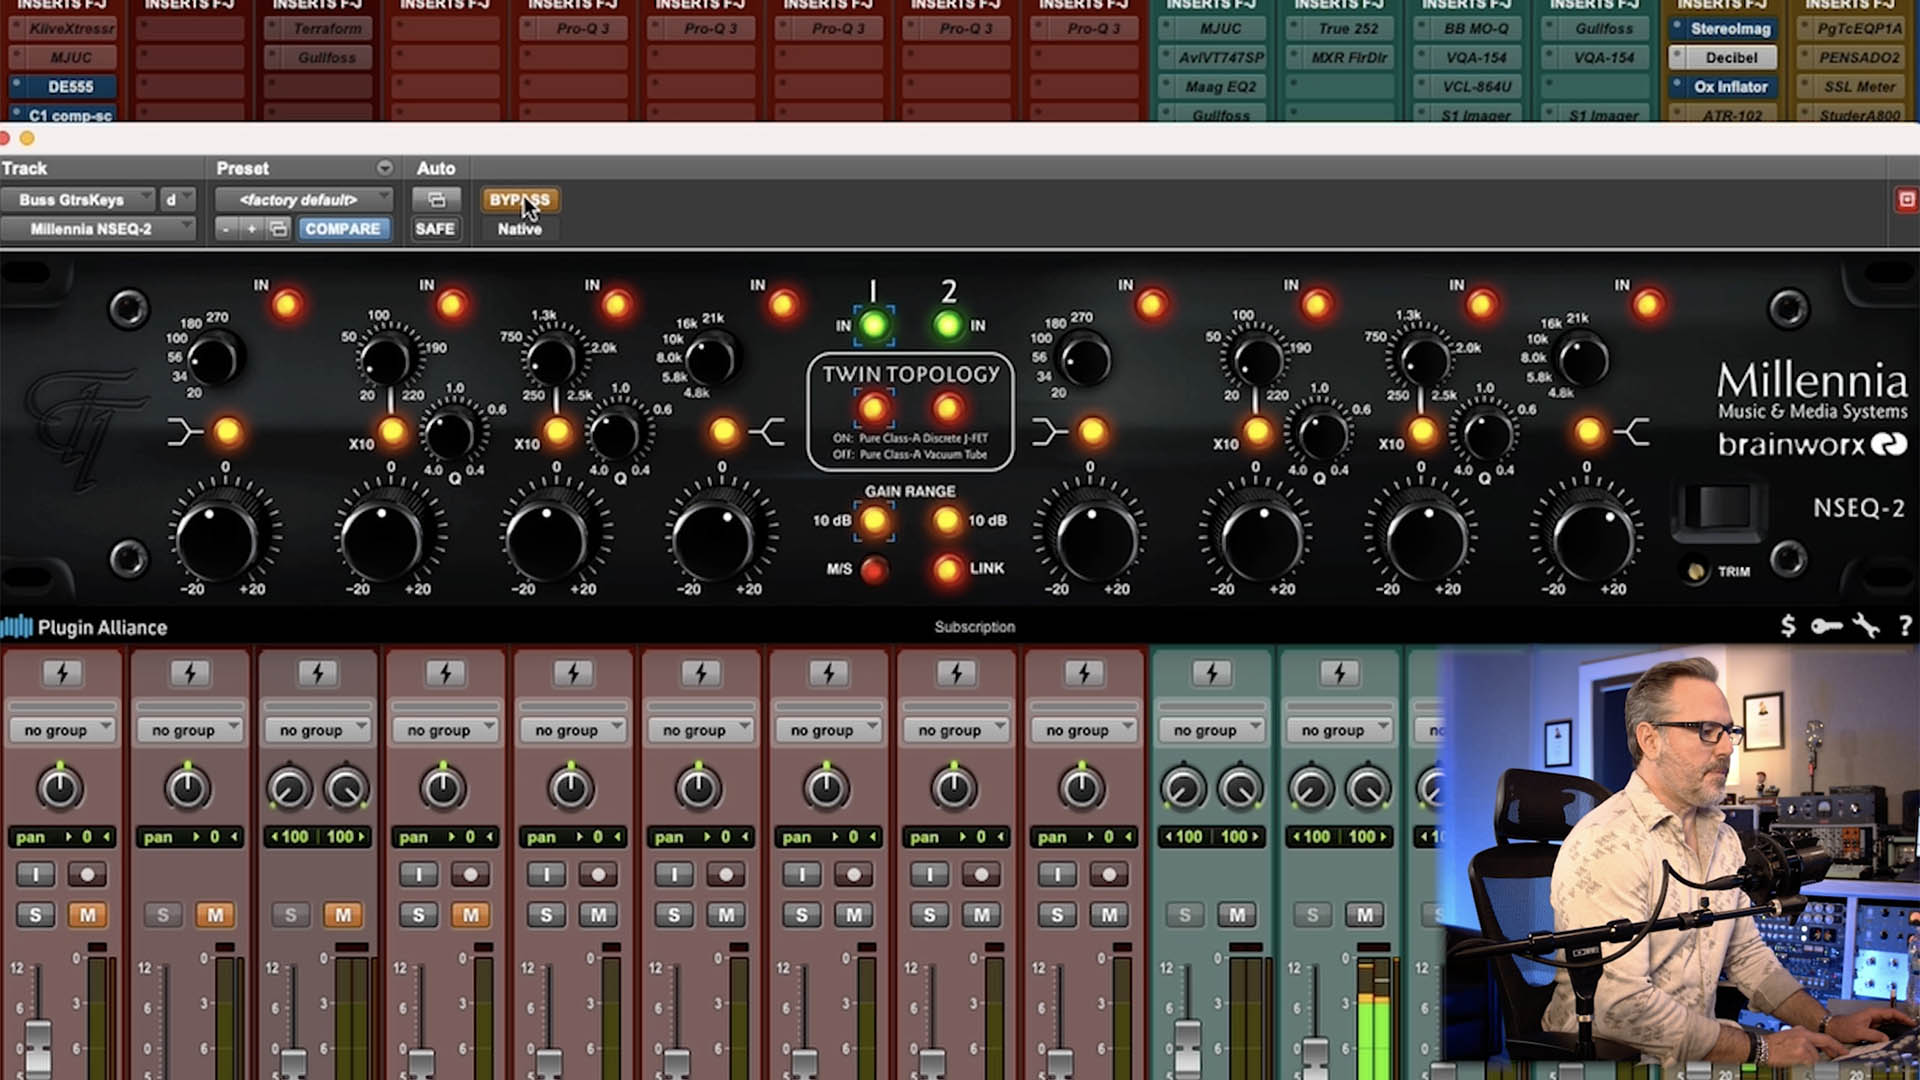1920x1080 pixels.
Task: Open plugin settings via the wrench icon
Action: 1864,627
